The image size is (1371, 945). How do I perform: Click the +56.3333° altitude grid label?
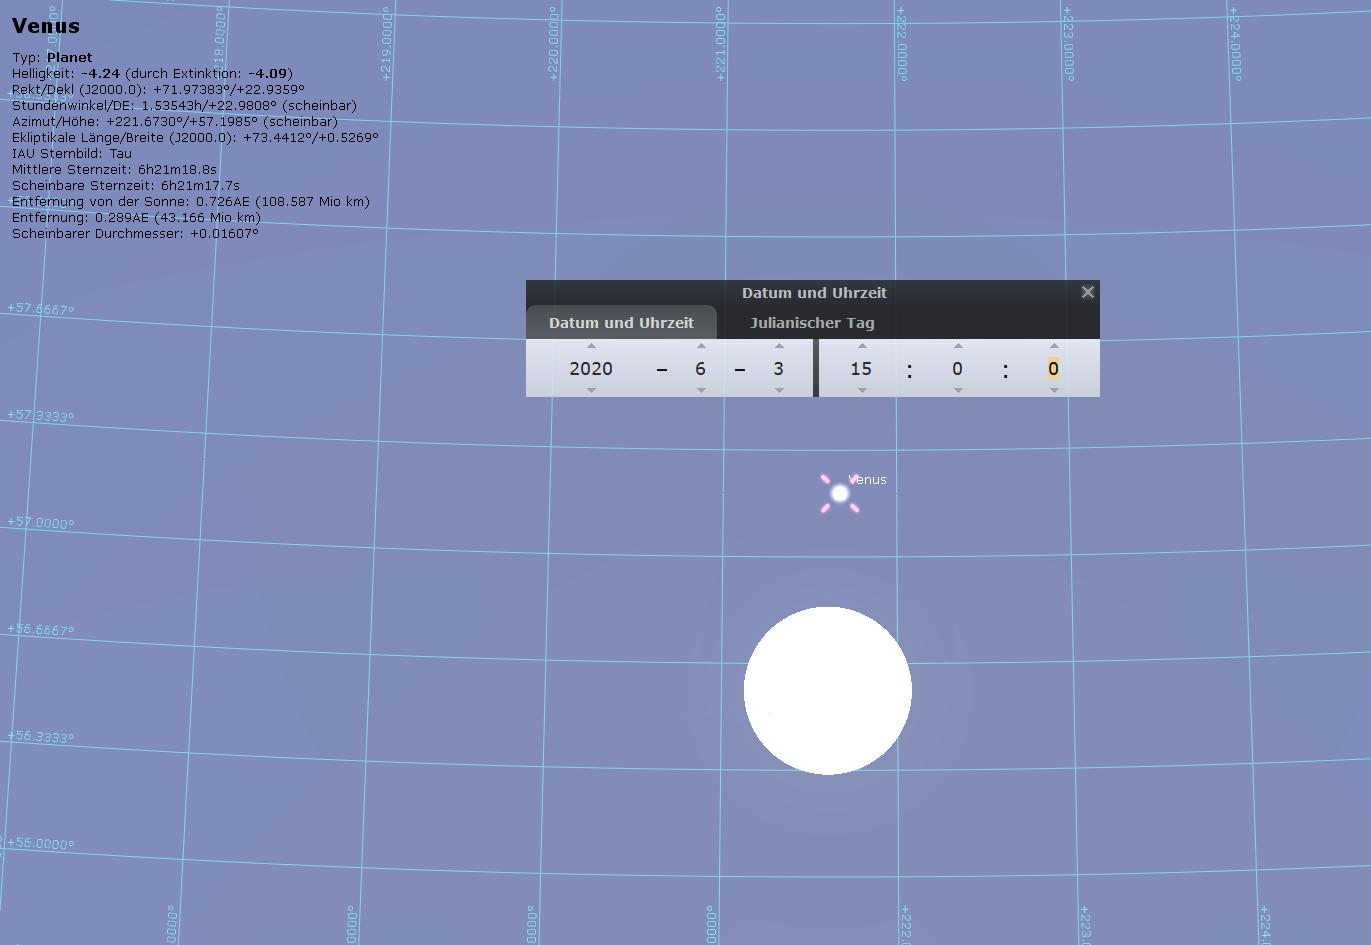coord(41,737)
